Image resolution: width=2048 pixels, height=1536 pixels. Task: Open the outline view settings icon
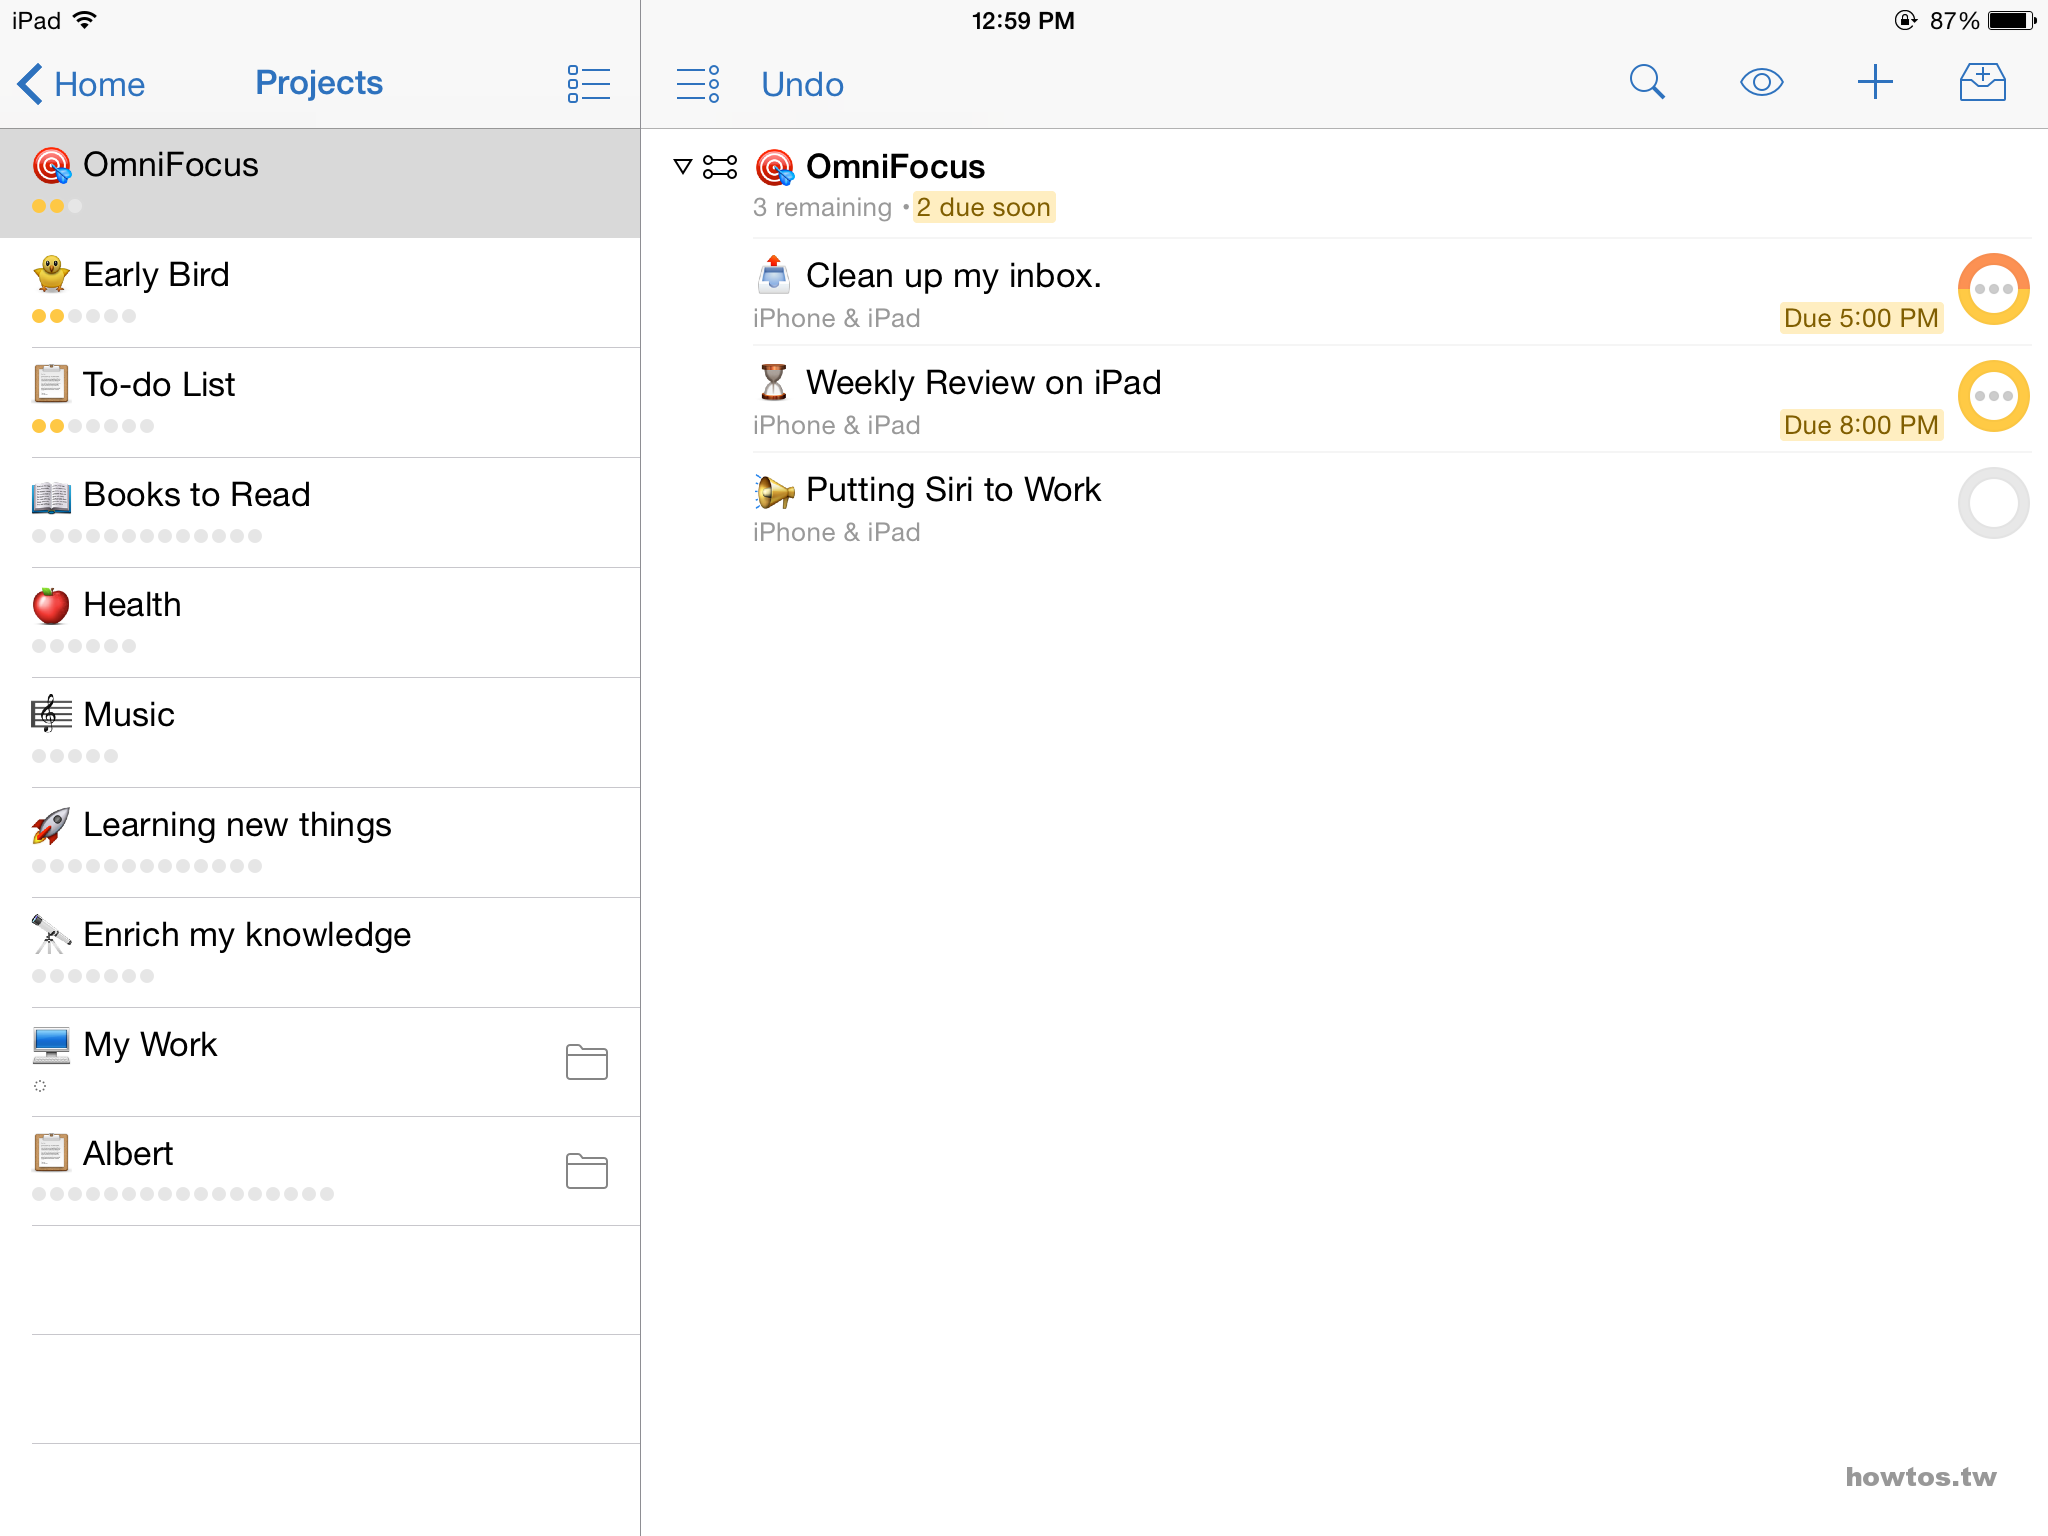pyautogui.click(x=698, y=84)
